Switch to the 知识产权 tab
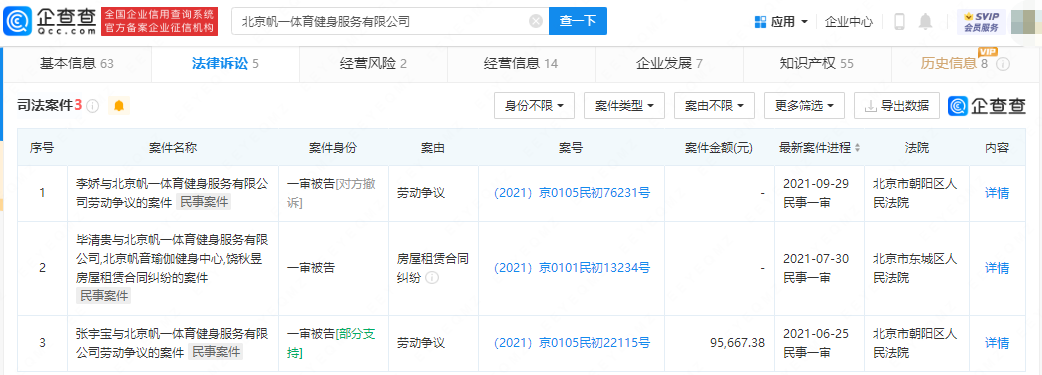 point(817,64)
